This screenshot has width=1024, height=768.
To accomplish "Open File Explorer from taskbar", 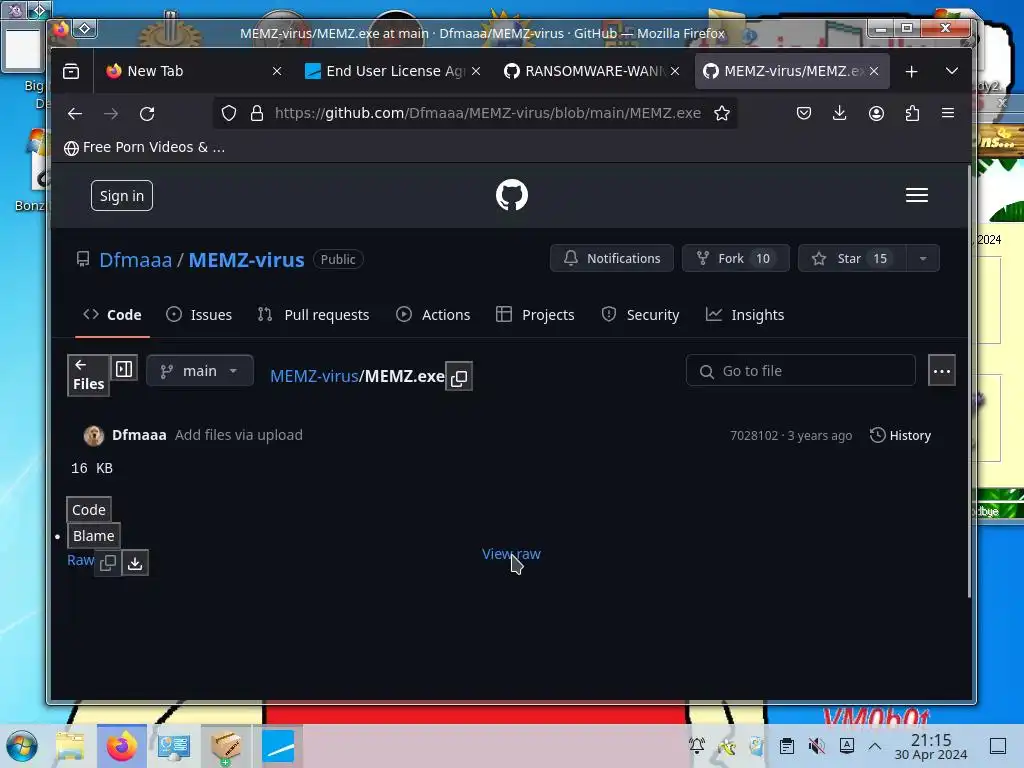I will 70,746.
